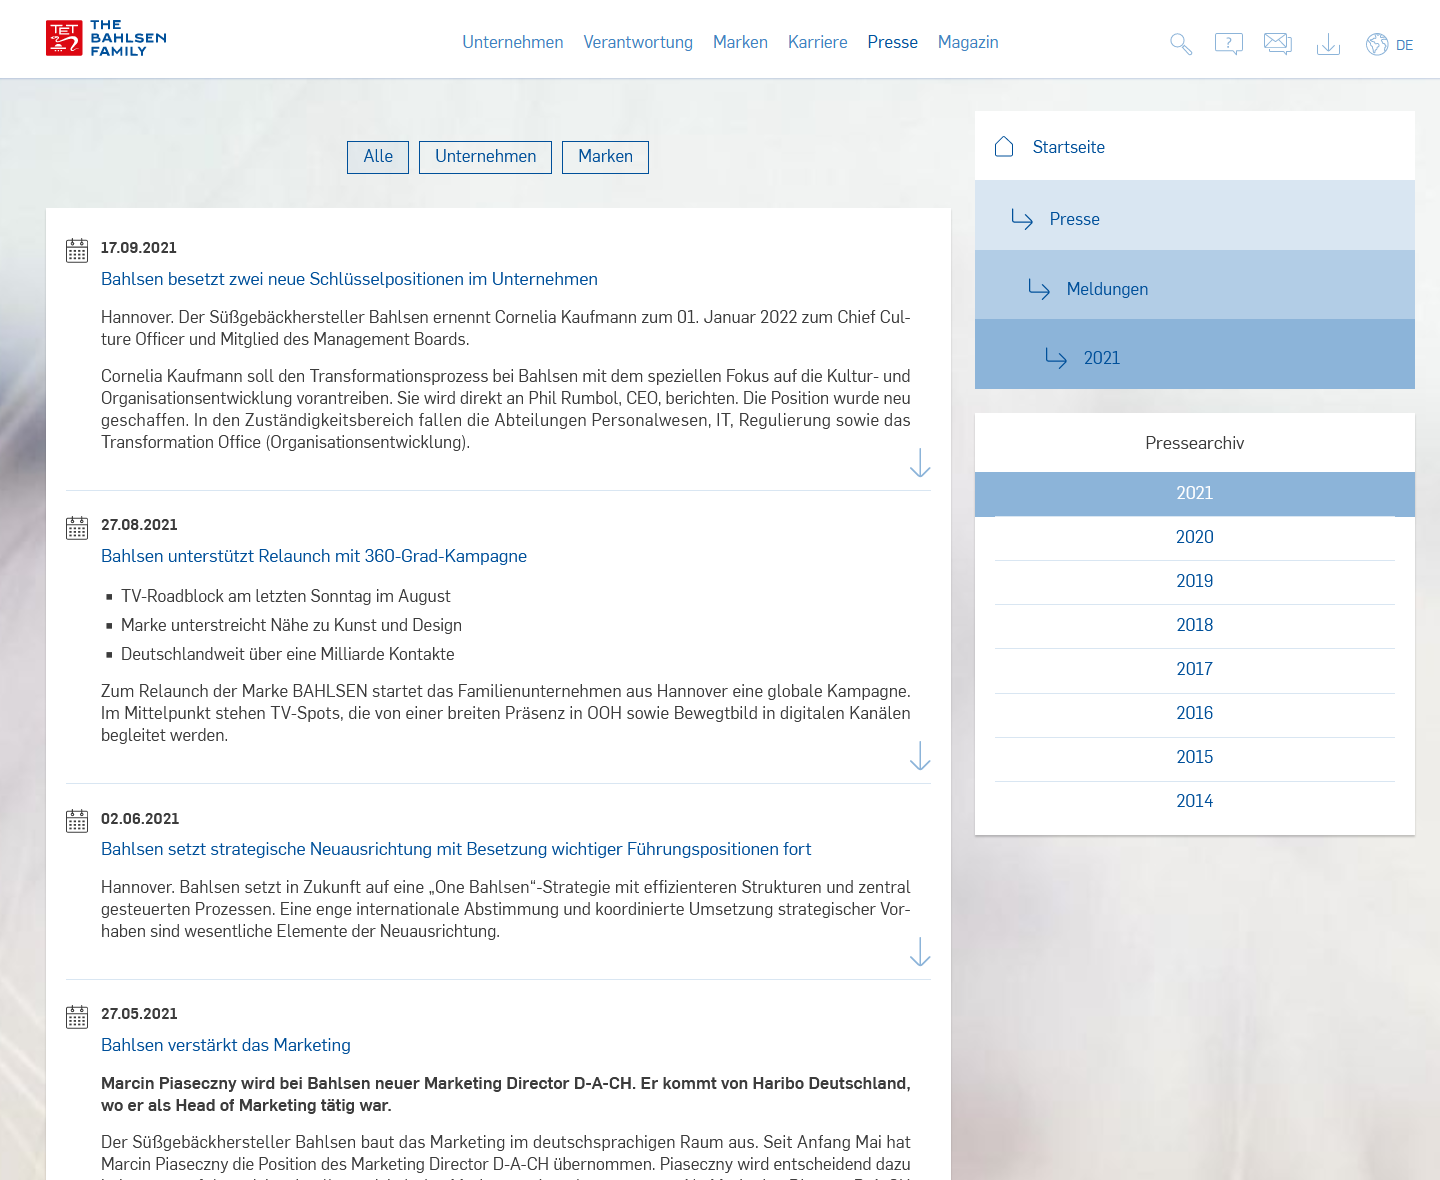The image size is (1440, 1180).
Task: Go to Startseite in sidebar
Action: coord(1195,146)
